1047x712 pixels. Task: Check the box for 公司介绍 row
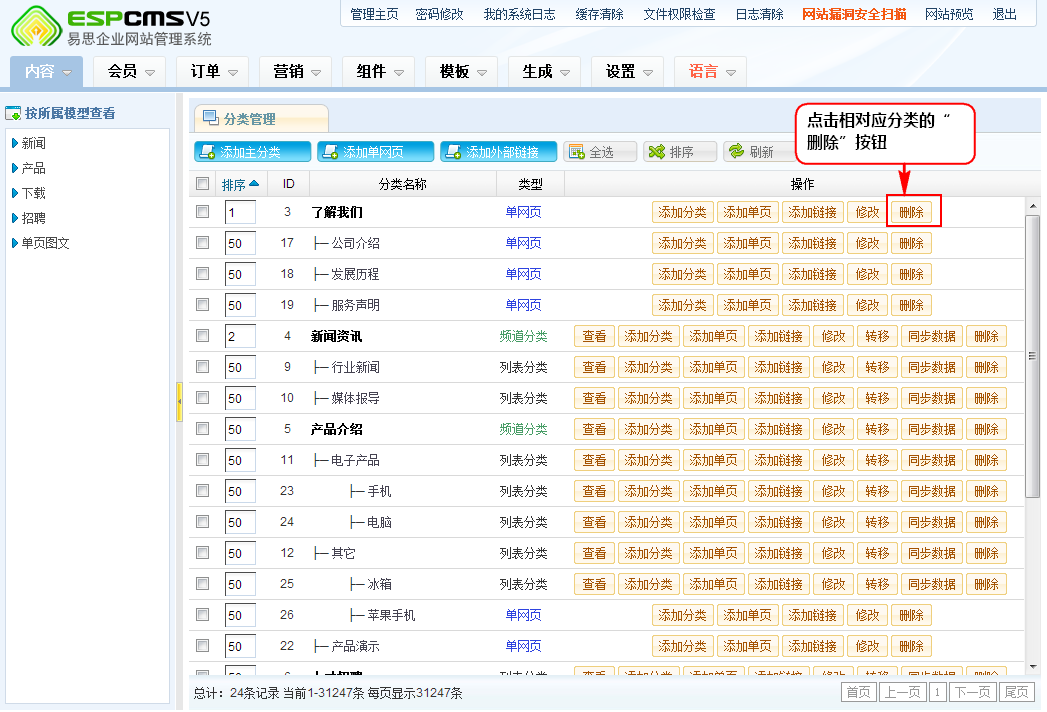click(202, 242)
